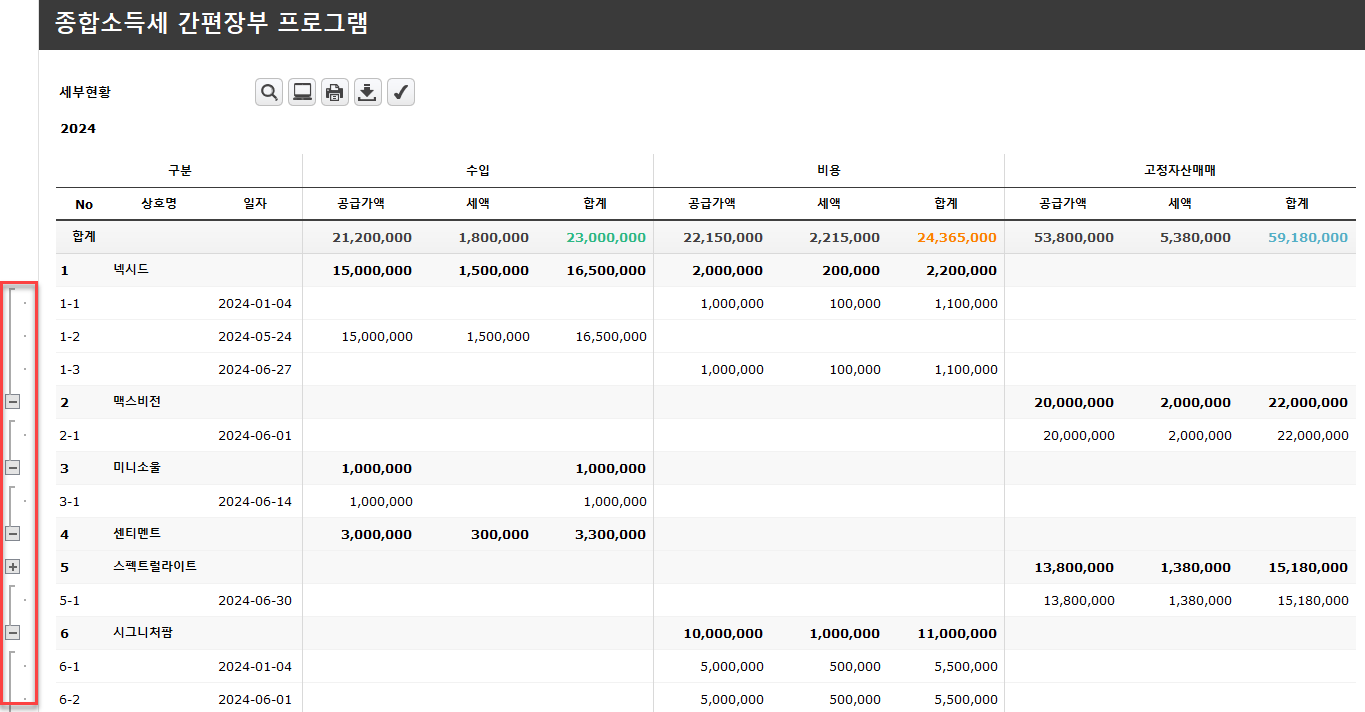Expand the 스펙트럴라이트 row with plus
Screen dimensions: 1365x712
[x=13, y=566]
